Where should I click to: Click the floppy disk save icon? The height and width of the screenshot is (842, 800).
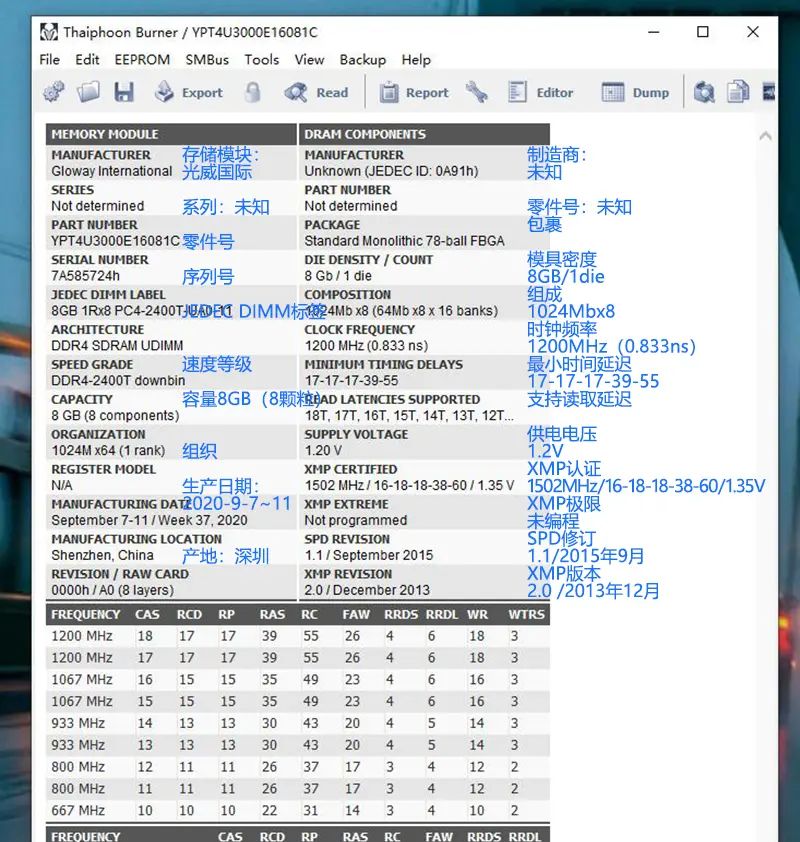point(123,92)
